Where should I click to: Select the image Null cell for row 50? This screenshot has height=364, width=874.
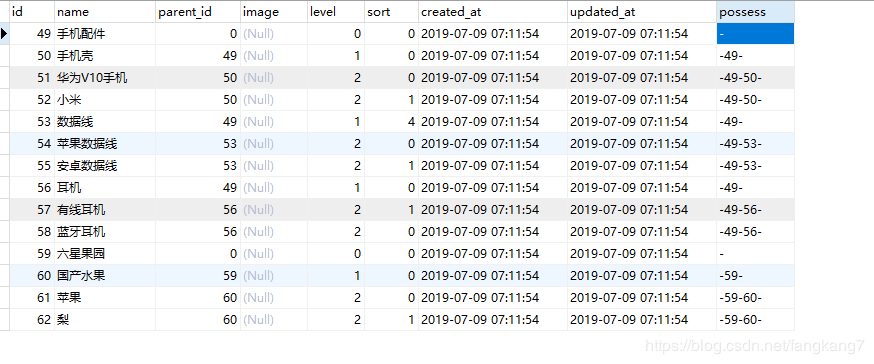point(274,56)
